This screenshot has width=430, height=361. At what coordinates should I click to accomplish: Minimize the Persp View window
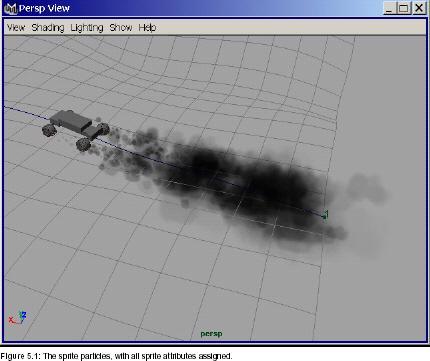(389, 8)
